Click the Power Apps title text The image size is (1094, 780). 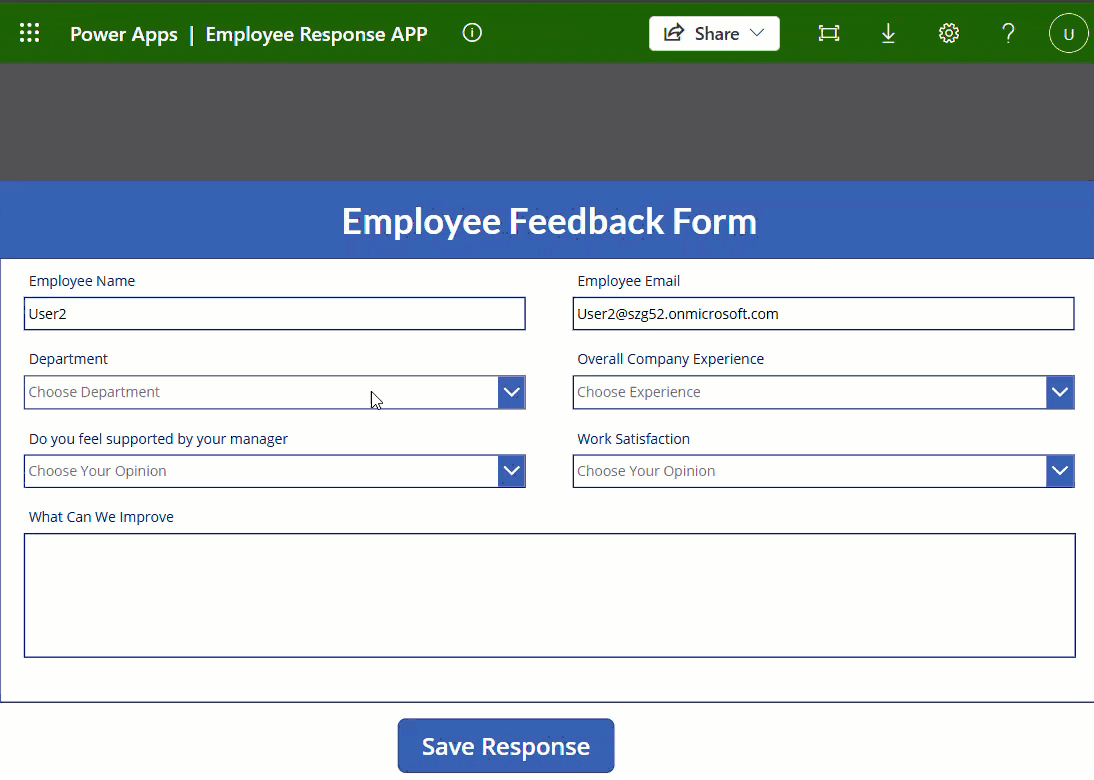pos(123,33)
